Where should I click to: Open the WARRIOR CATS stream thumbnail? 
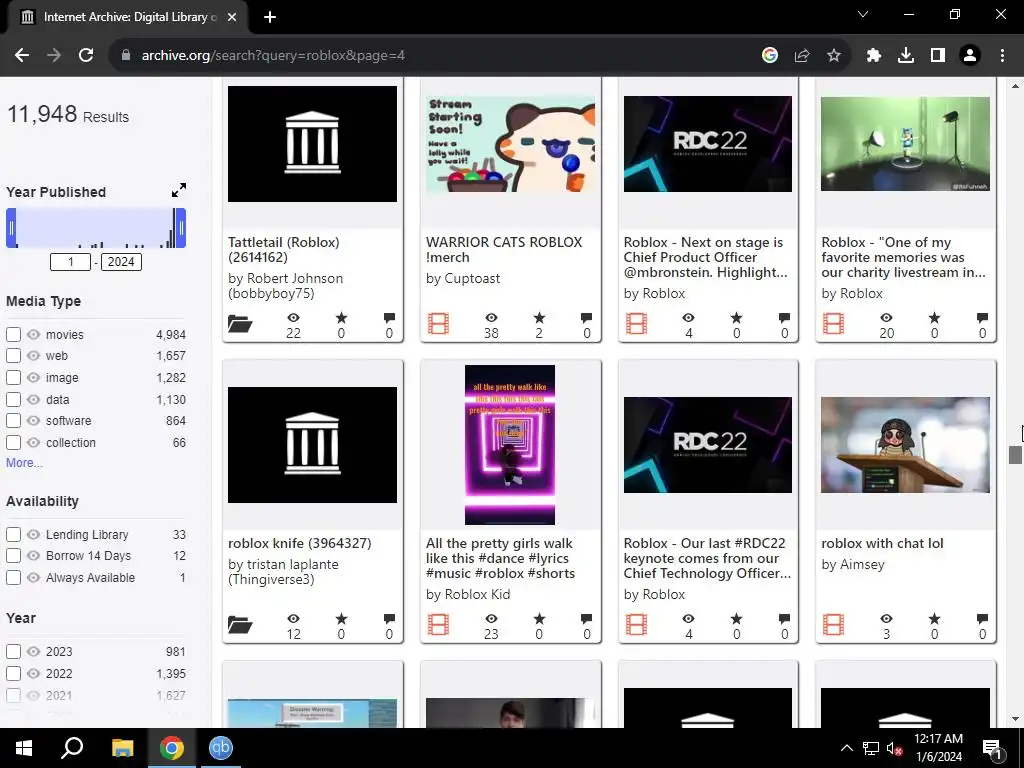pyautogui.click(x=510, y=144)
